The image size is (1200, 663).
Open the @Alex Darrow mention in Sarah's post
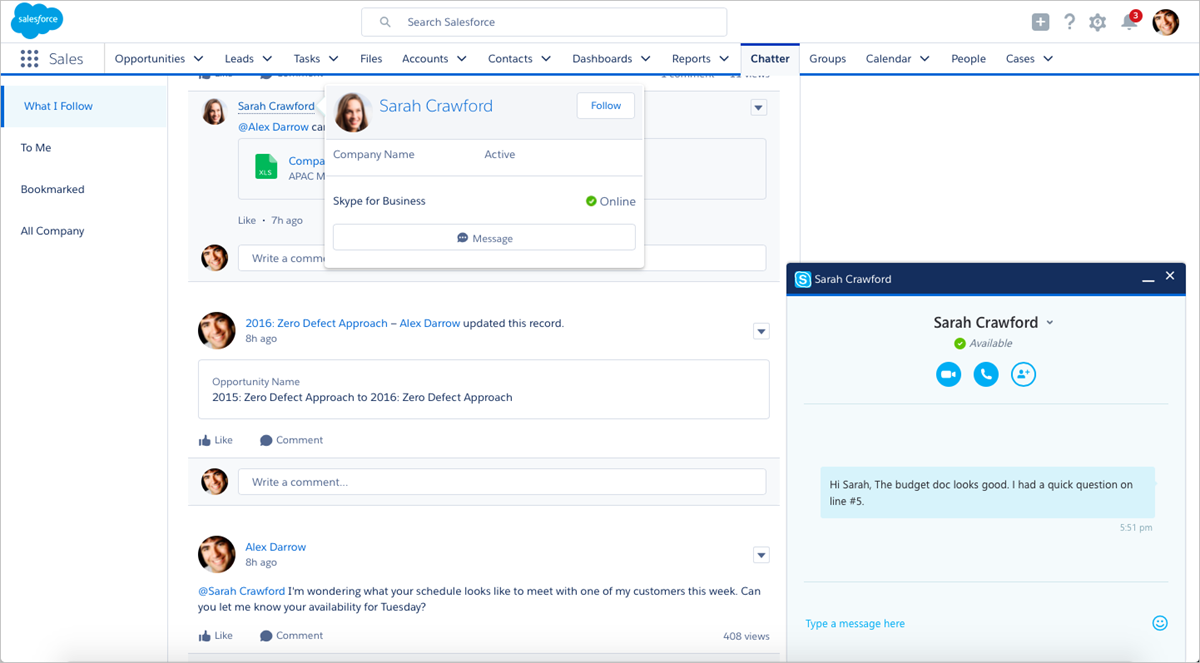click(273, 128)
